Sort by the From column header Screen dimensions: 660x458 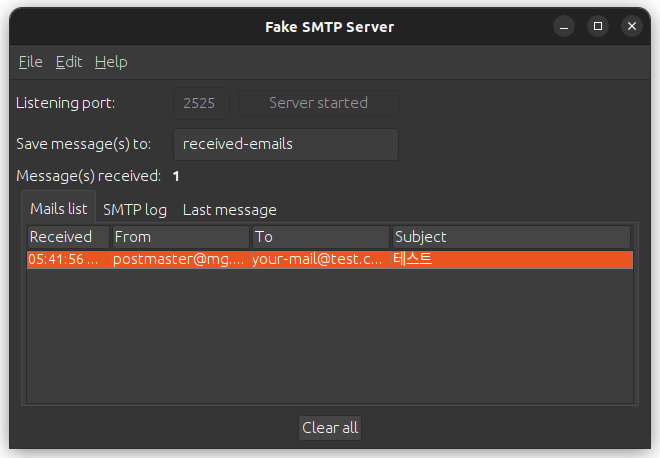point(179,237)
